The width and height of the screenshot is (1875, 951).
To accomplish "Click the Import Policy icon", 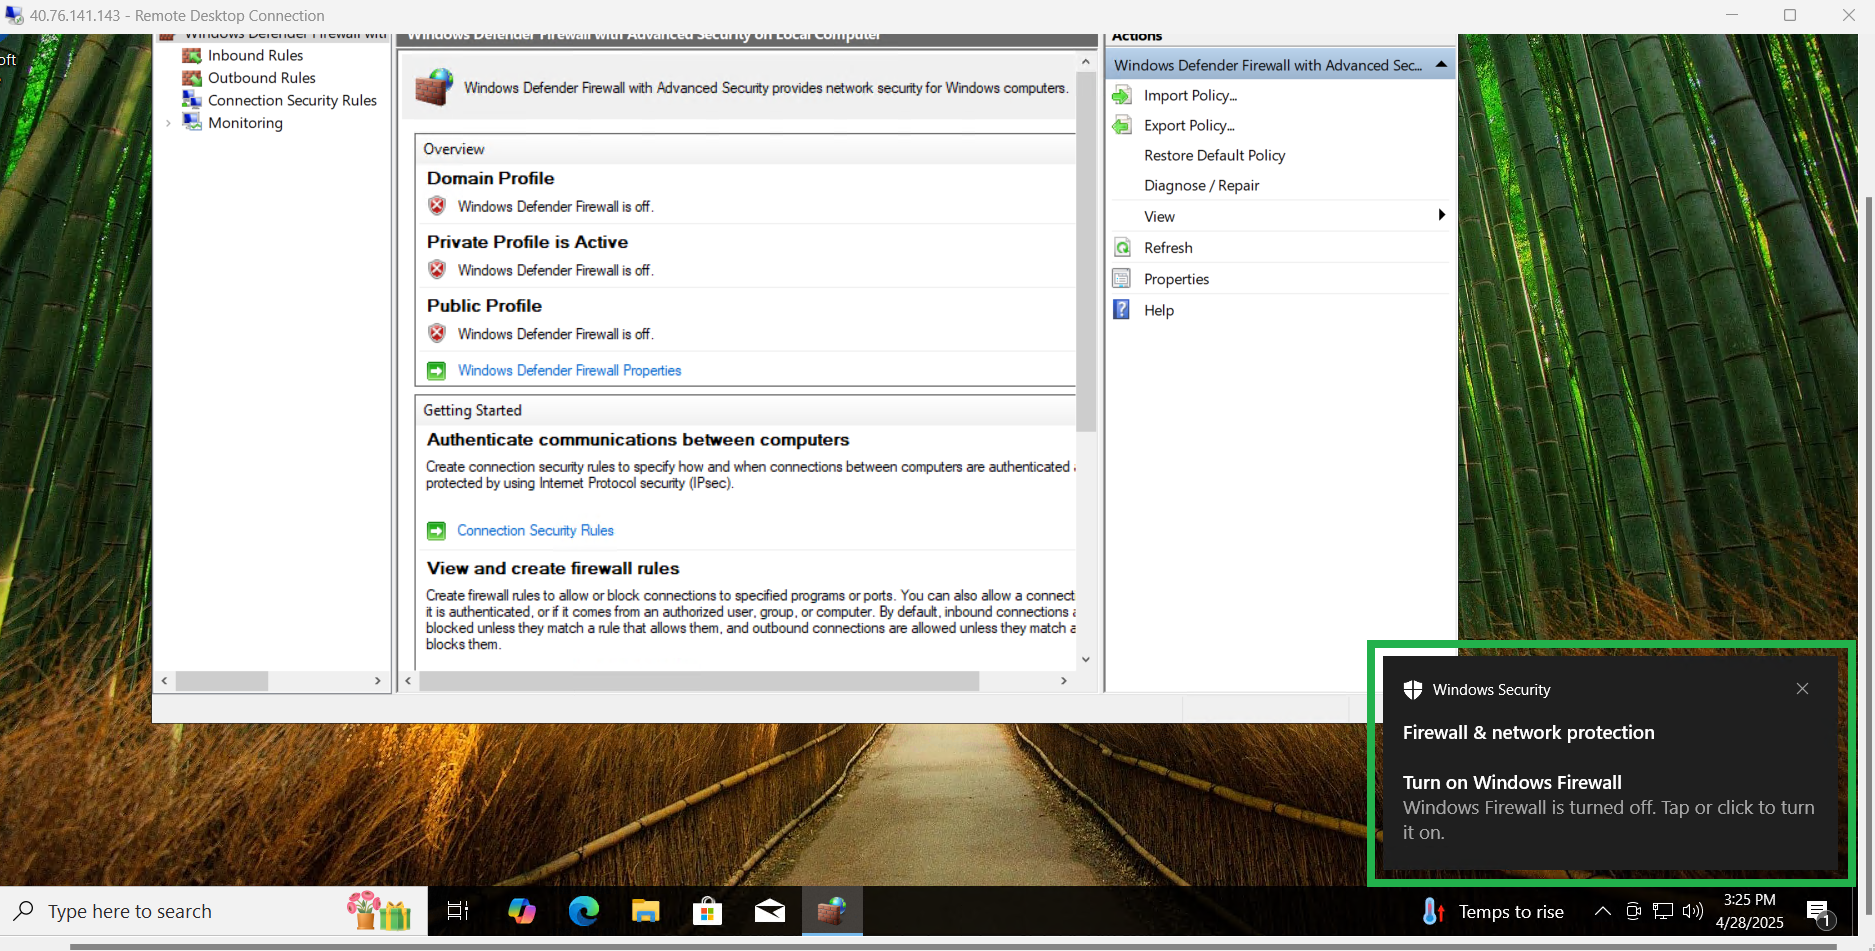I will click(1122, 96).
